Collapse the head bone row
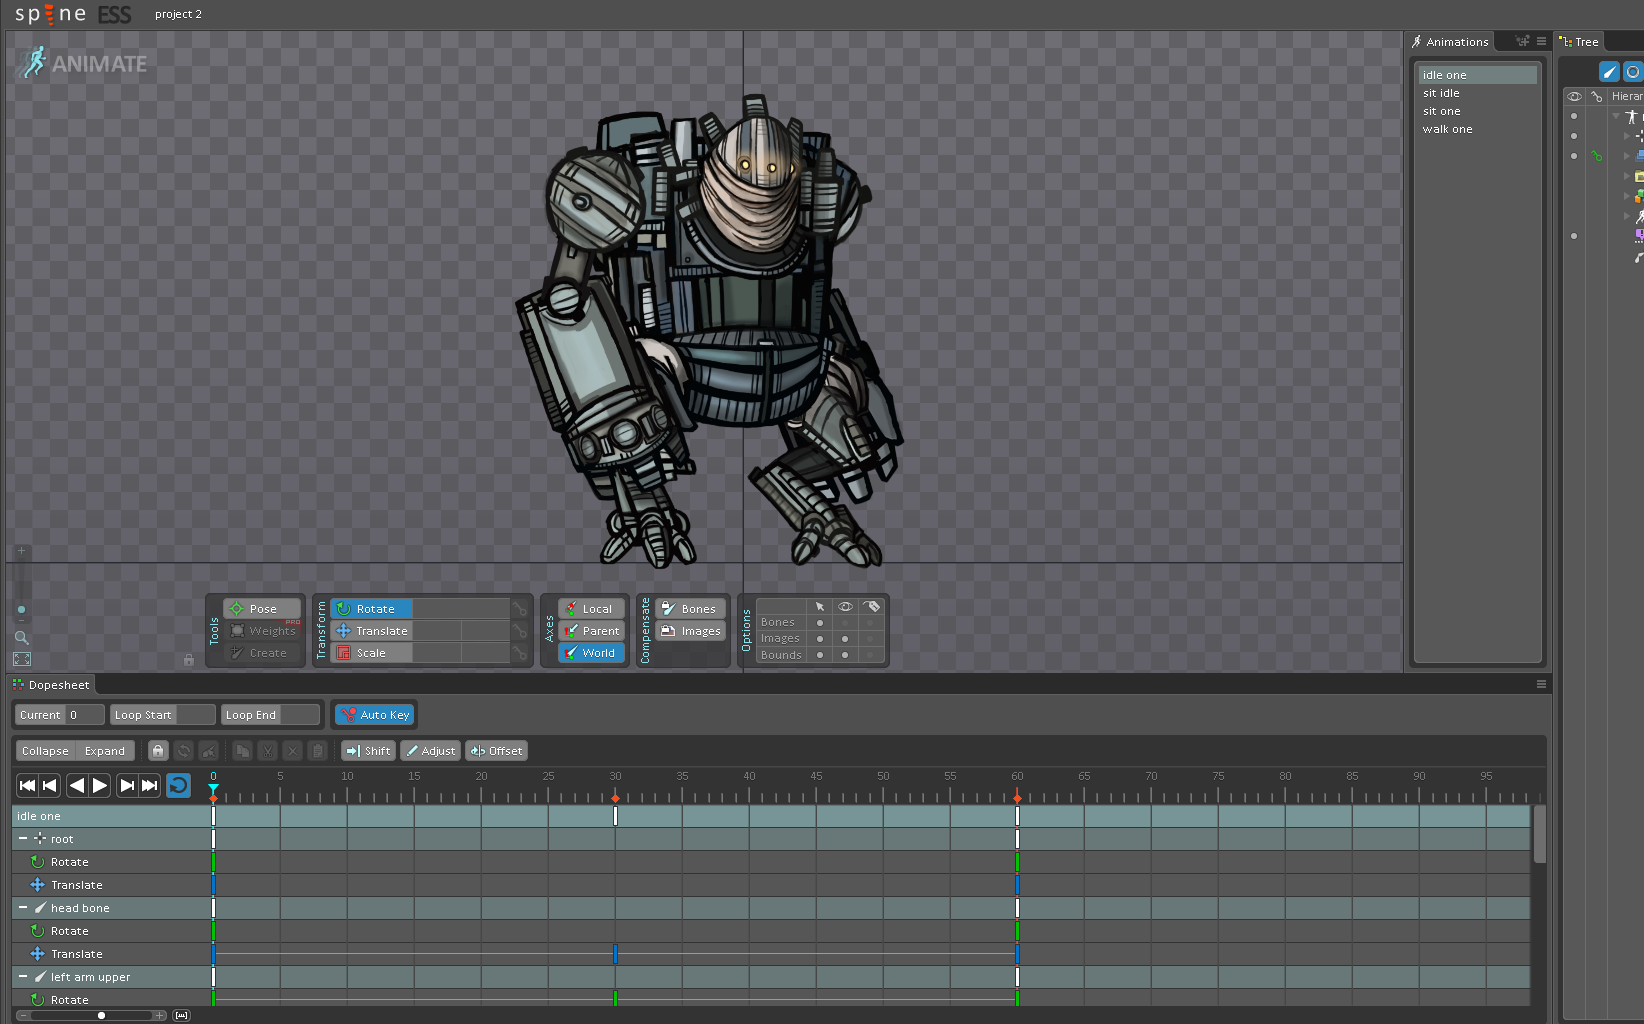The width and height of the screenshot is (1644, 1024). coord(22,908)
